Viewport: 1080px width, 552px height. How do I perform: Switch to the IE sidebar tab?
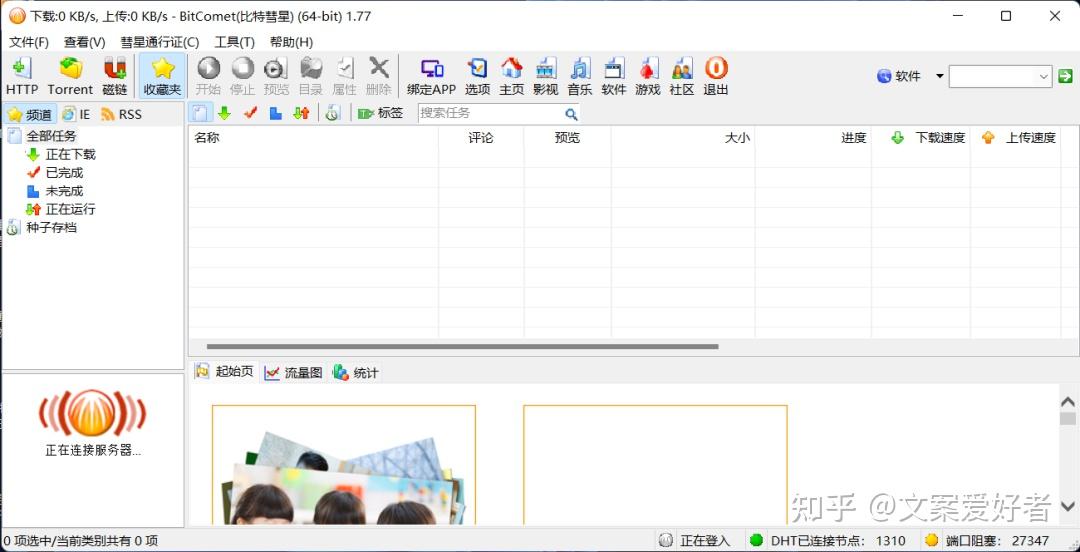pyautogui.click(x=76, y=114)
